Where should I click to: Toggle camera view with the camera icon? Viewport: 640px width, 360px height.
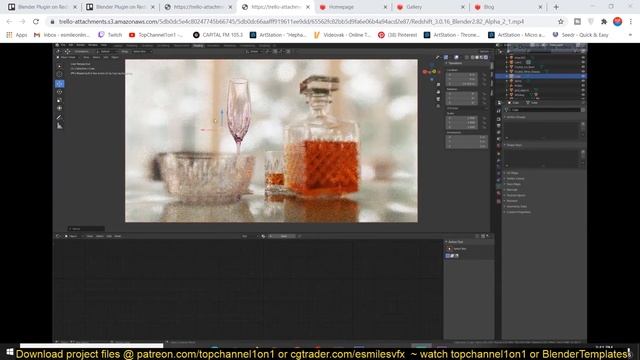point(438,99)
